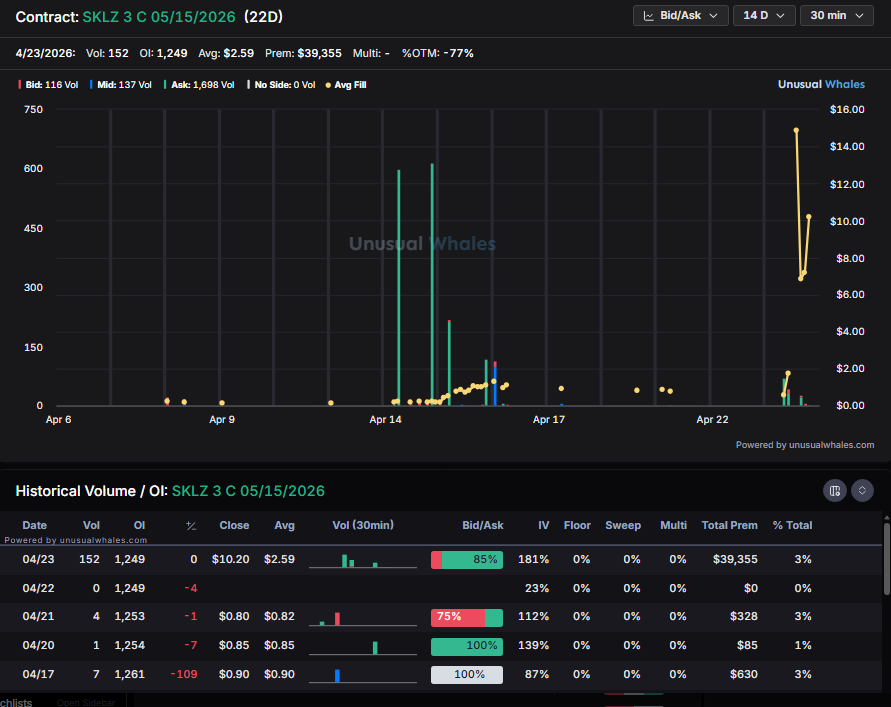
Task: Sort the table by the Vol column header
Action: tap(91, 525)
